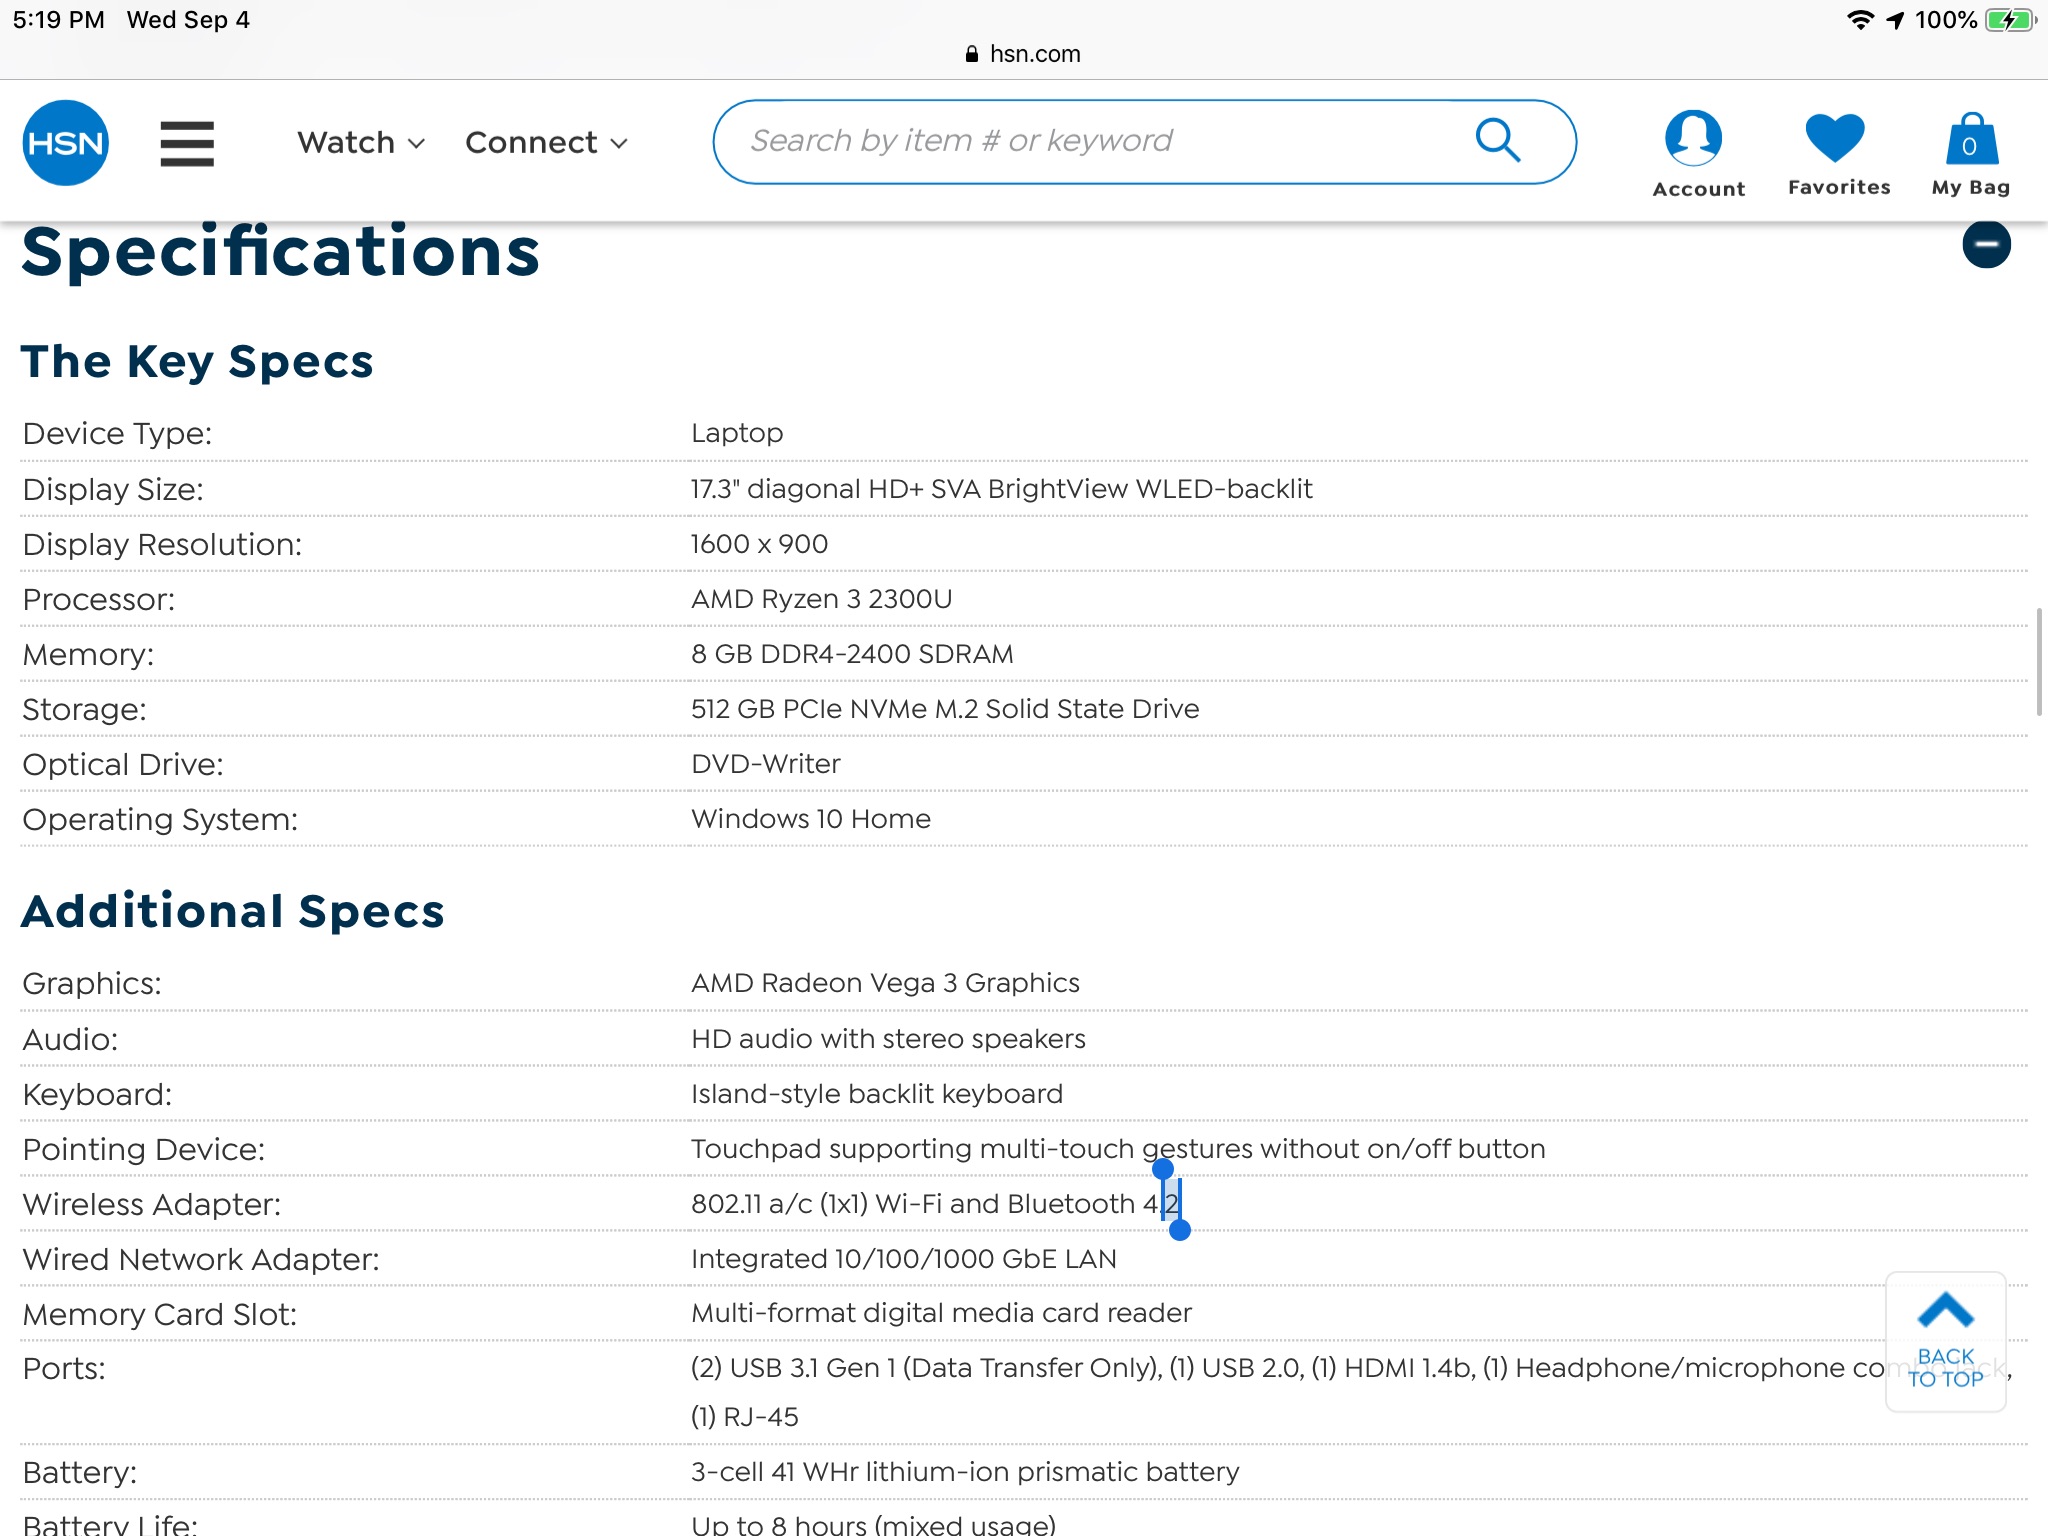The width and height of the screenshot is (2048, 1536).
Task: Click the 'Additional Specs' heading
Action: (x=233, y=911)
